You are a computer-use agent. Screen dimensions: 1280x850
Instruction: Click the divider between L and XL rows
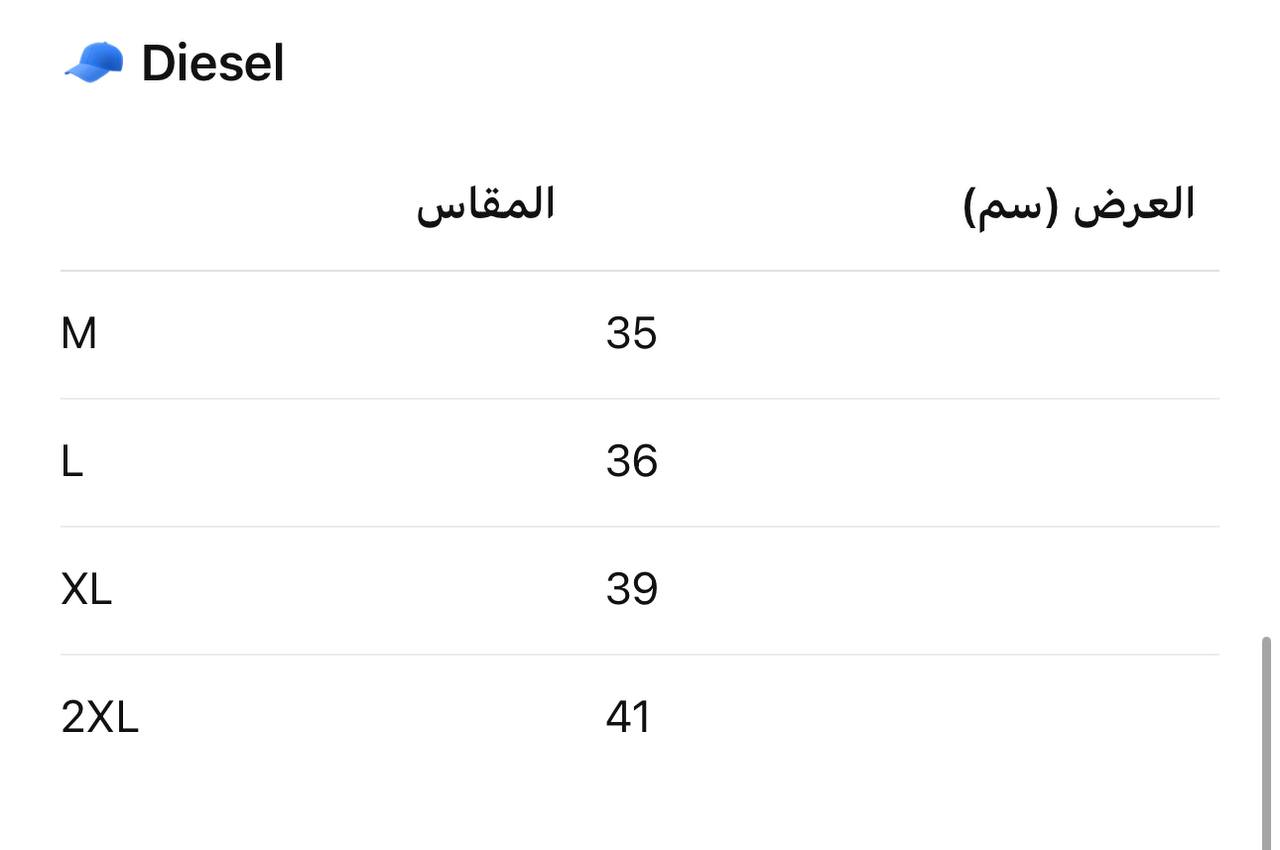[x=640, y=527]
